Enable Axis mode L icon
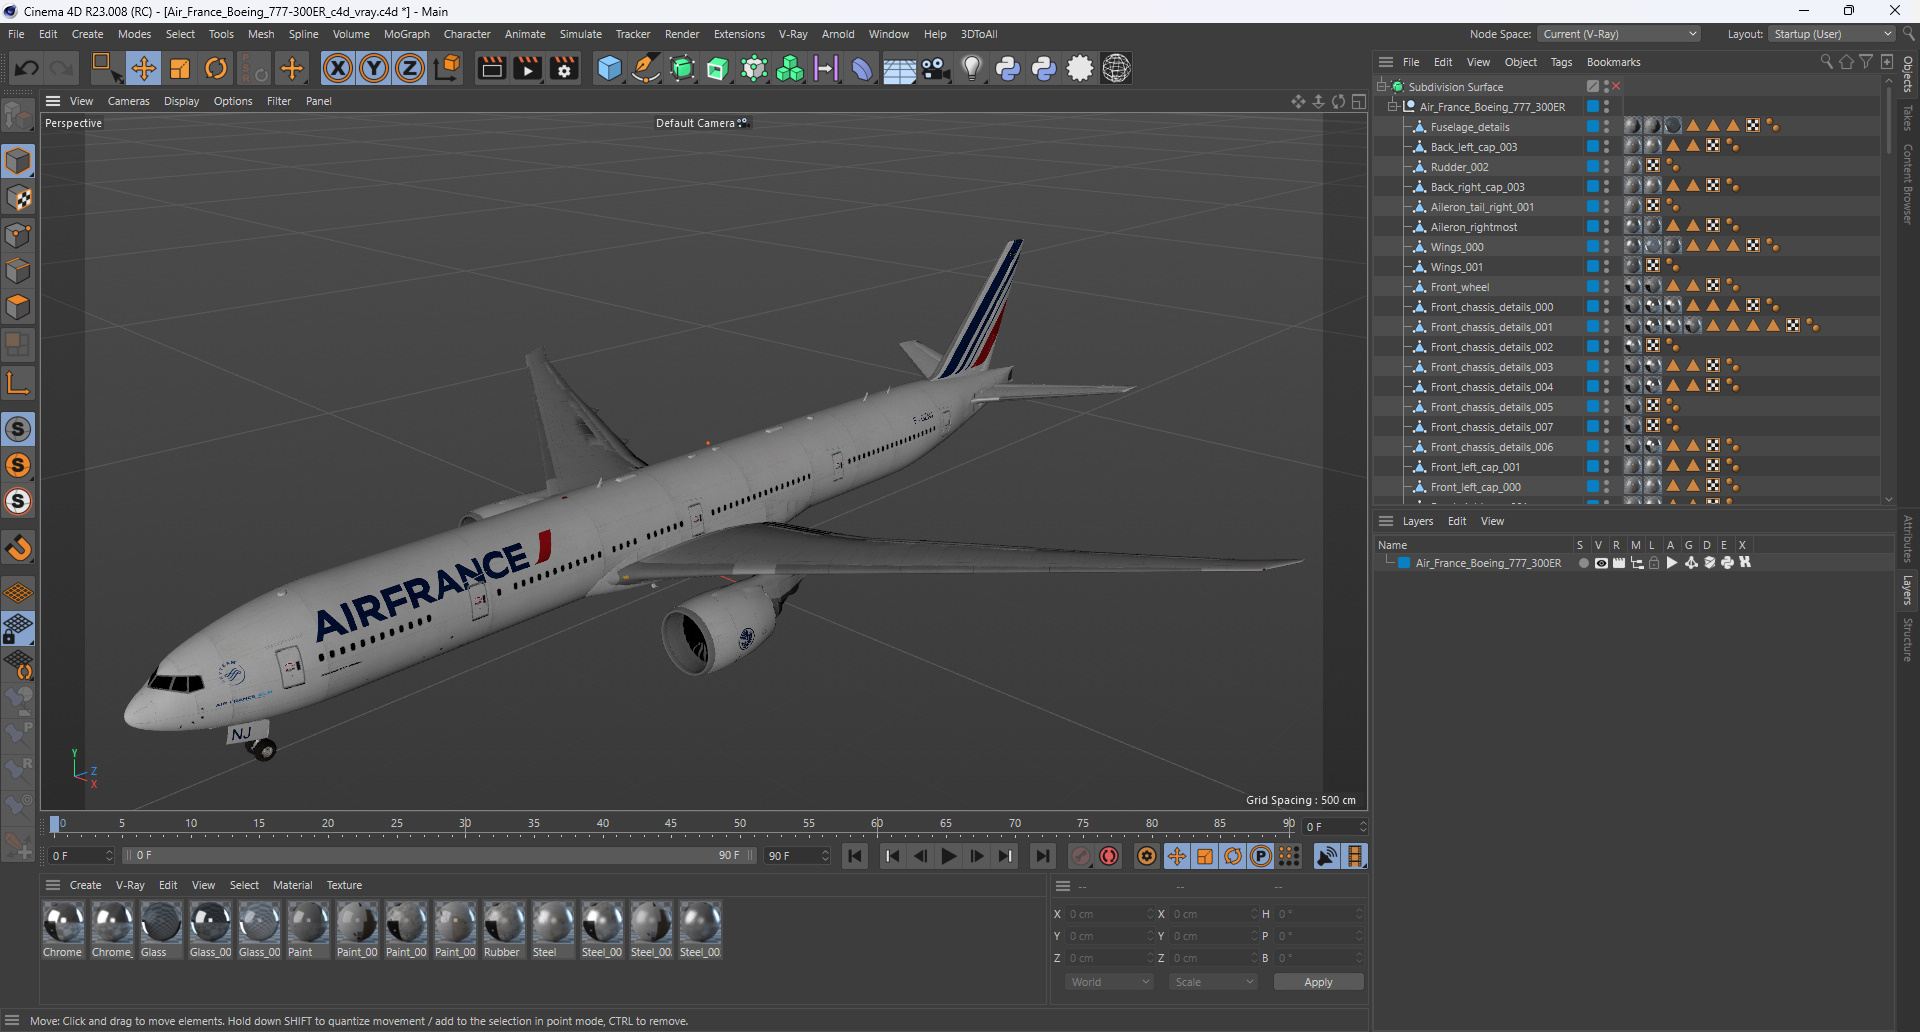 (x=18, y=383)
